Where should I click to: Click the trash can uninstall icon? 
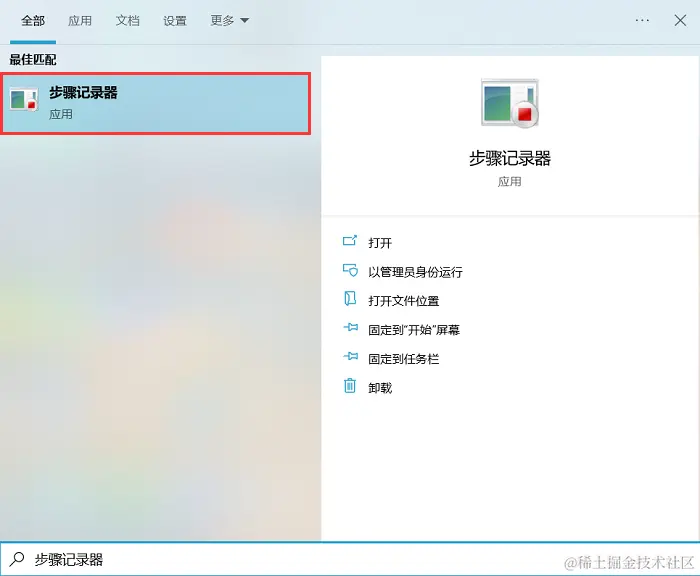350,385
